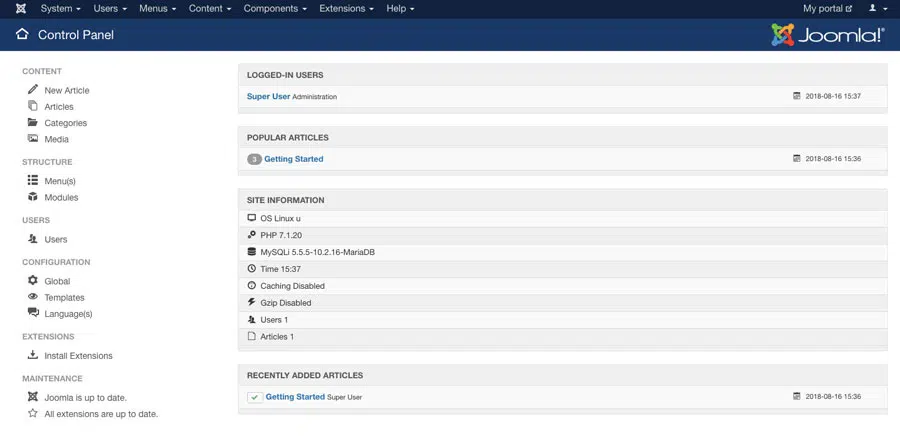Click the database icon beside MySQLi version
Screen dimensions: 900x438
point(251,251)
